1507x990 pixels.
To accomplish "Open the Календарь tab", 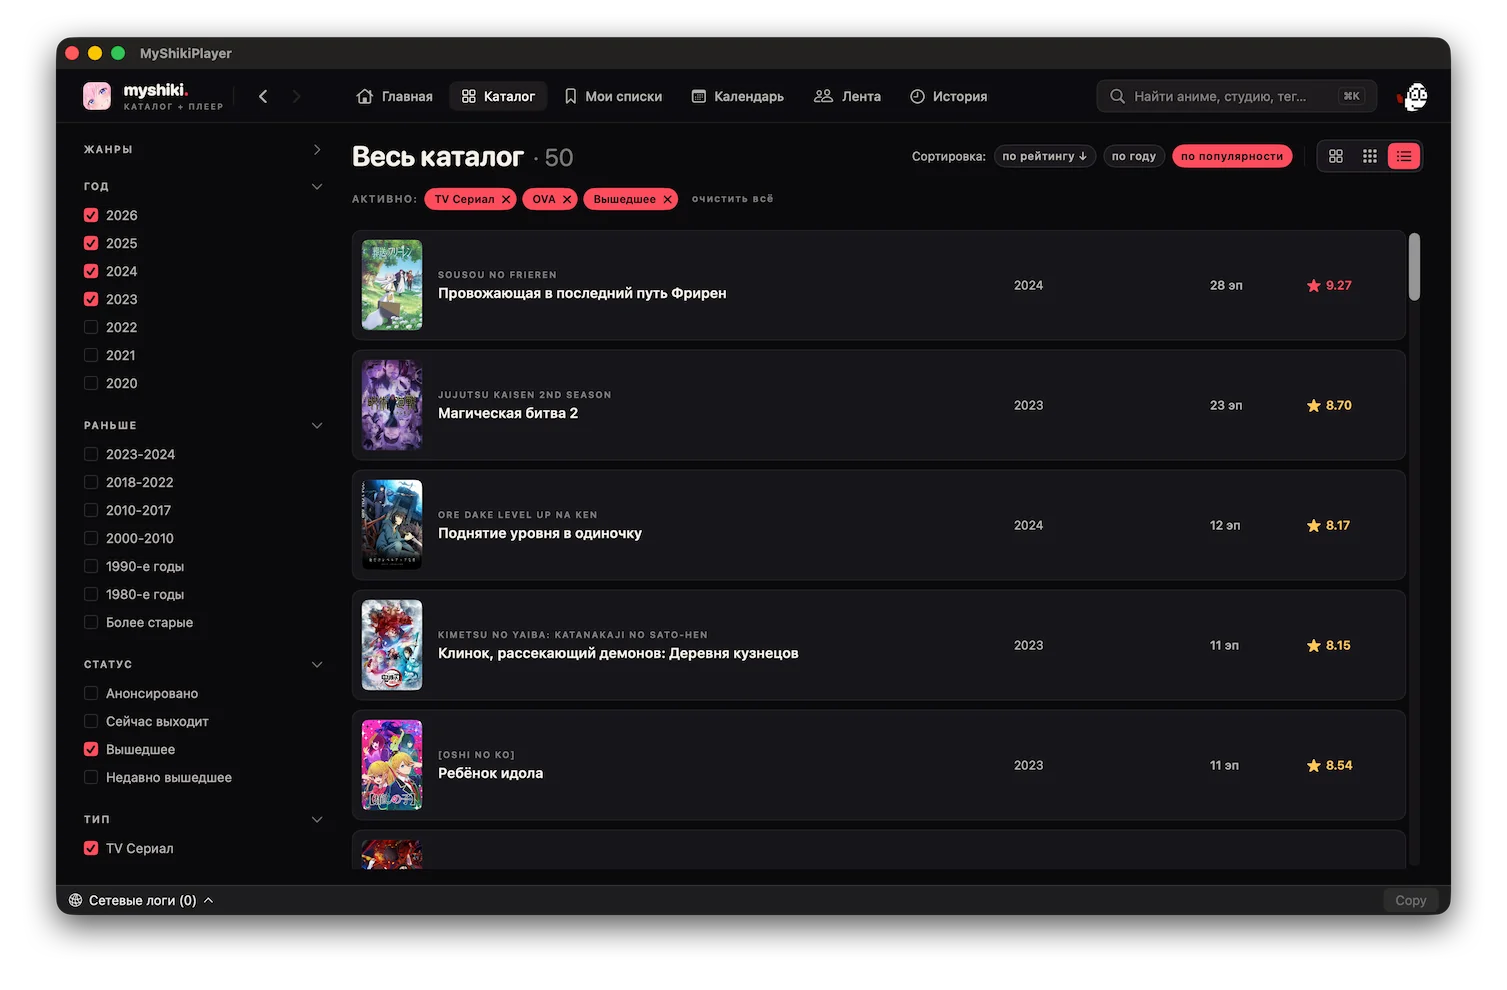I will point(738,96).
